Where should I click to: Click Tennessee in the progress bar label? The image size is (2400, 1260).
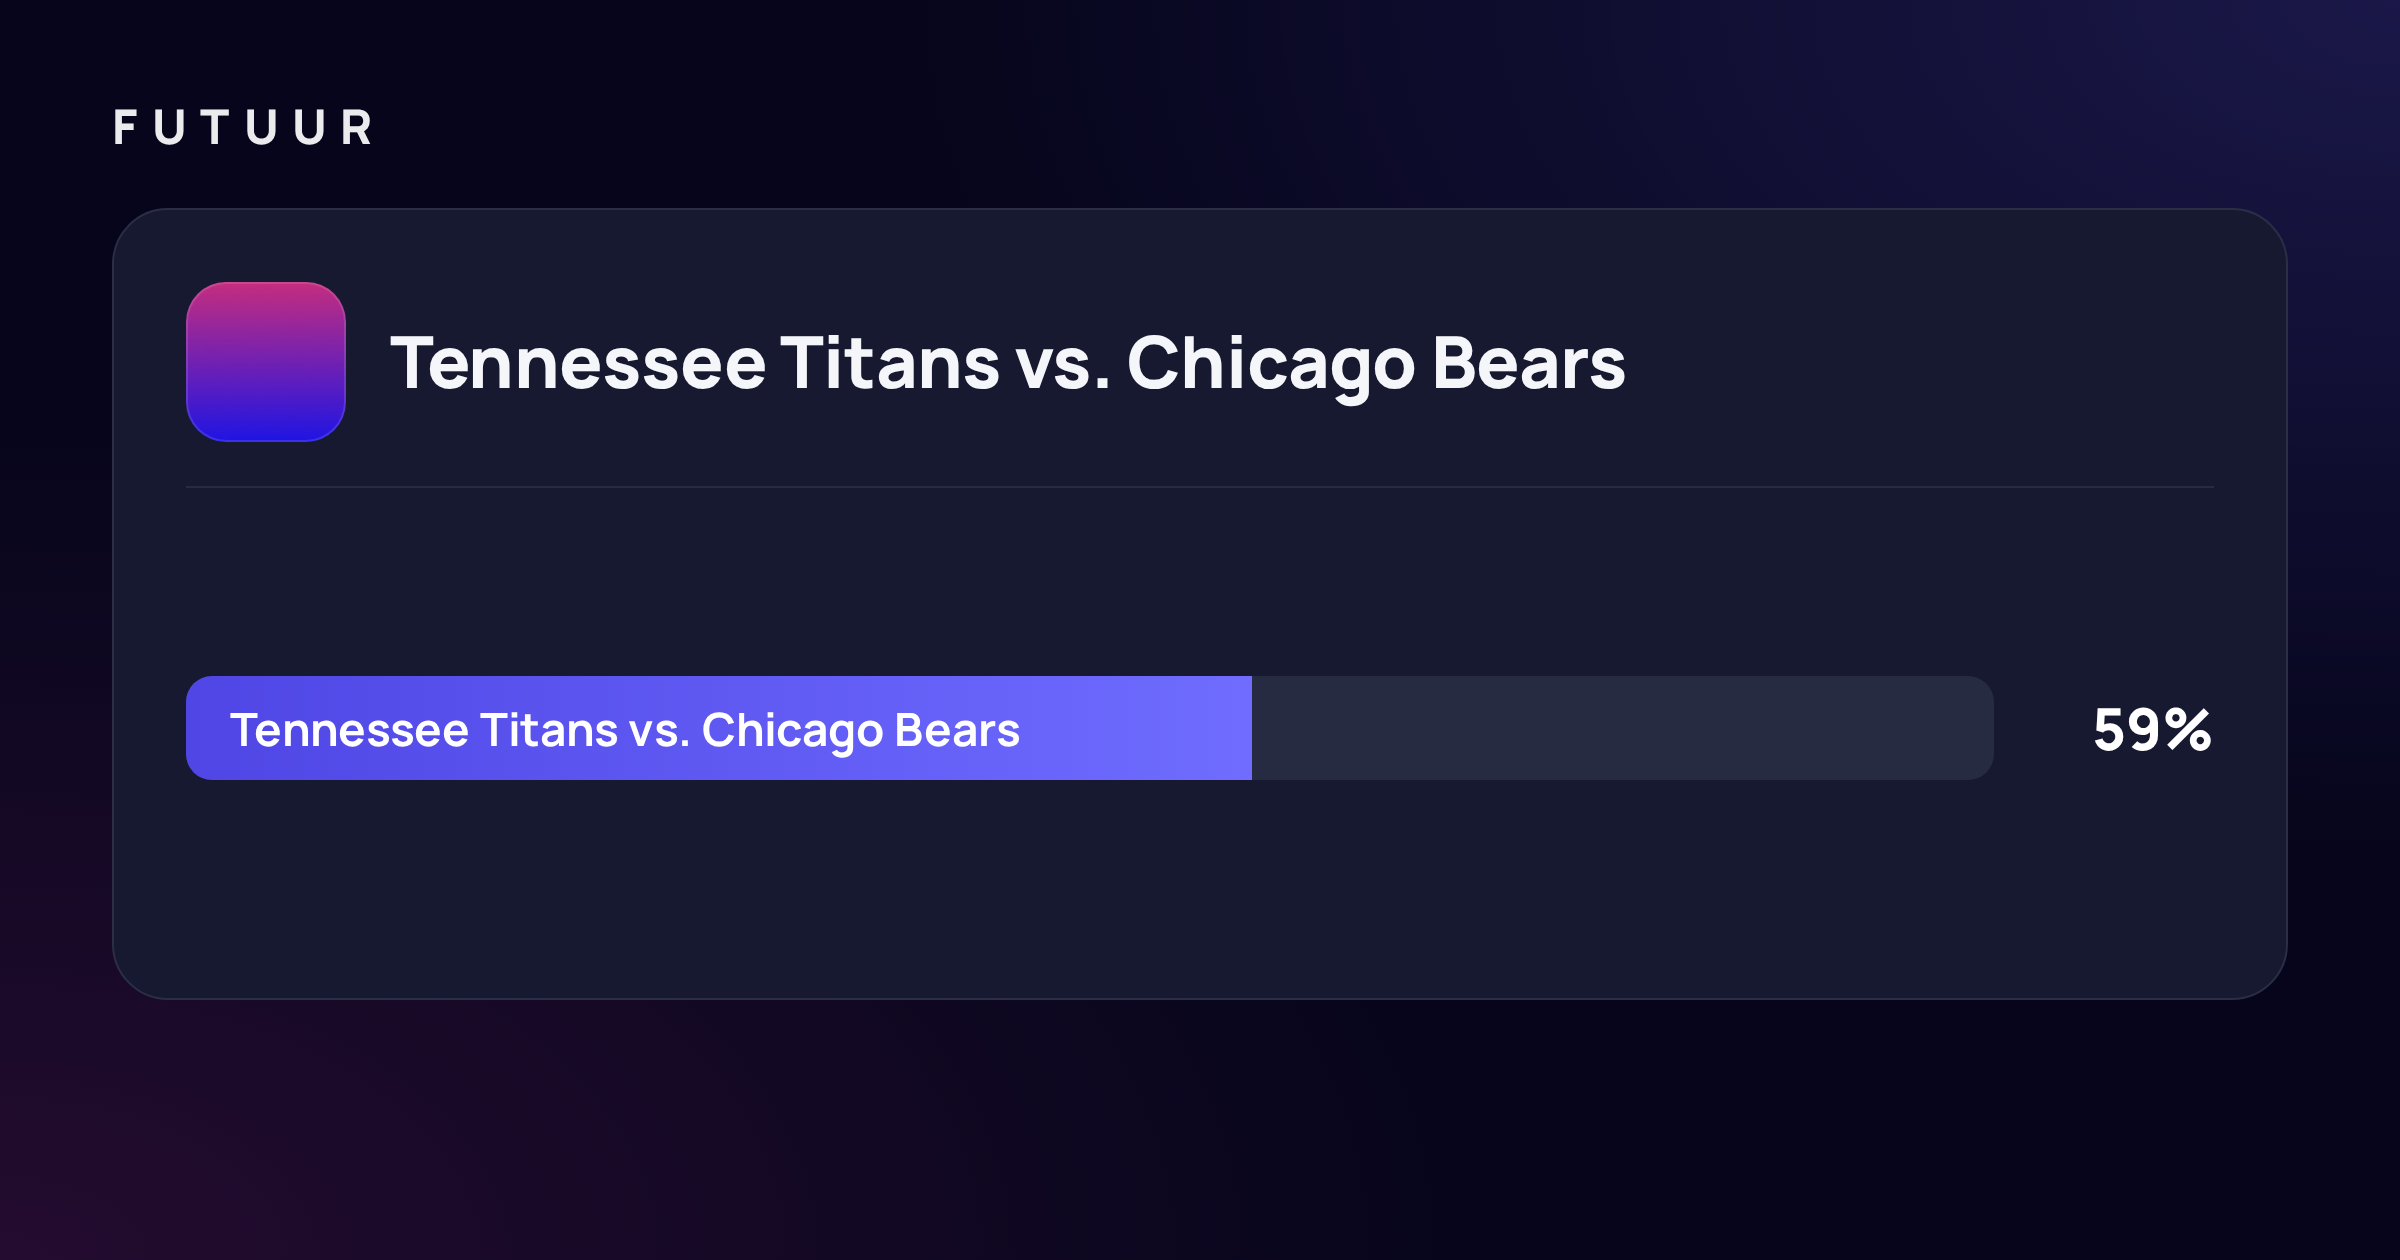pyautogui.click(x=349, y=730)
